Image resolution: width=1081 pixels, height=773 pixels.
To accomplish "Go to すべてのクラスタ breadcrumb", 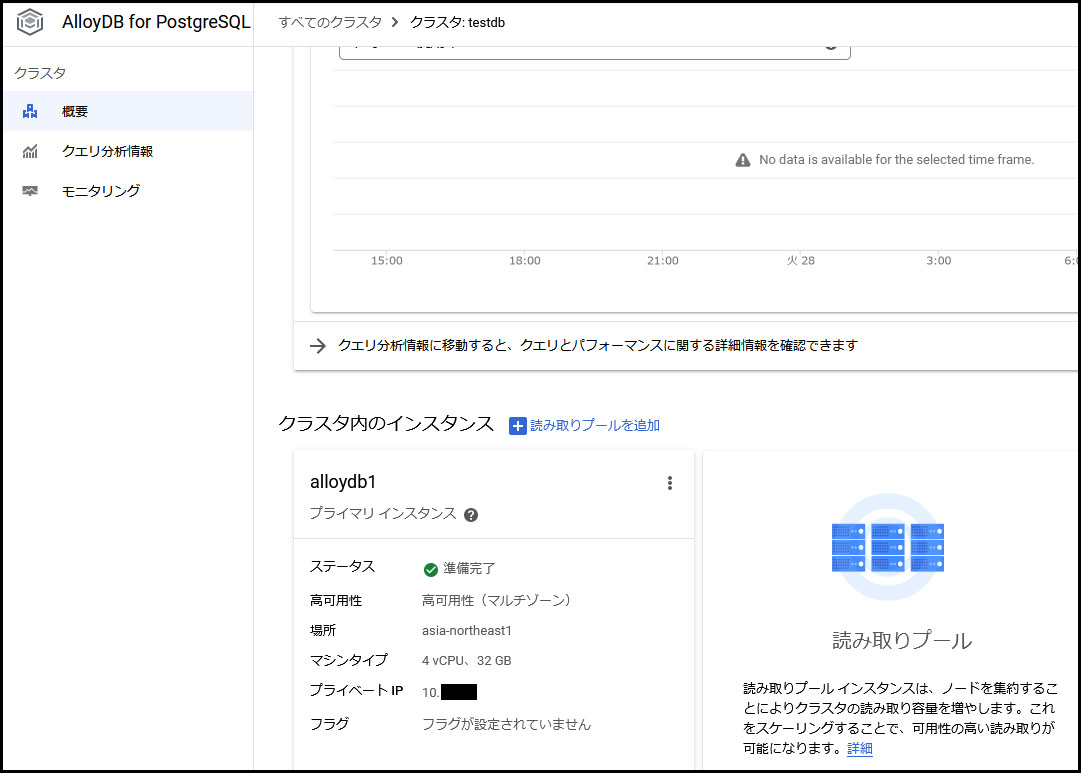I will pos(330,22).
